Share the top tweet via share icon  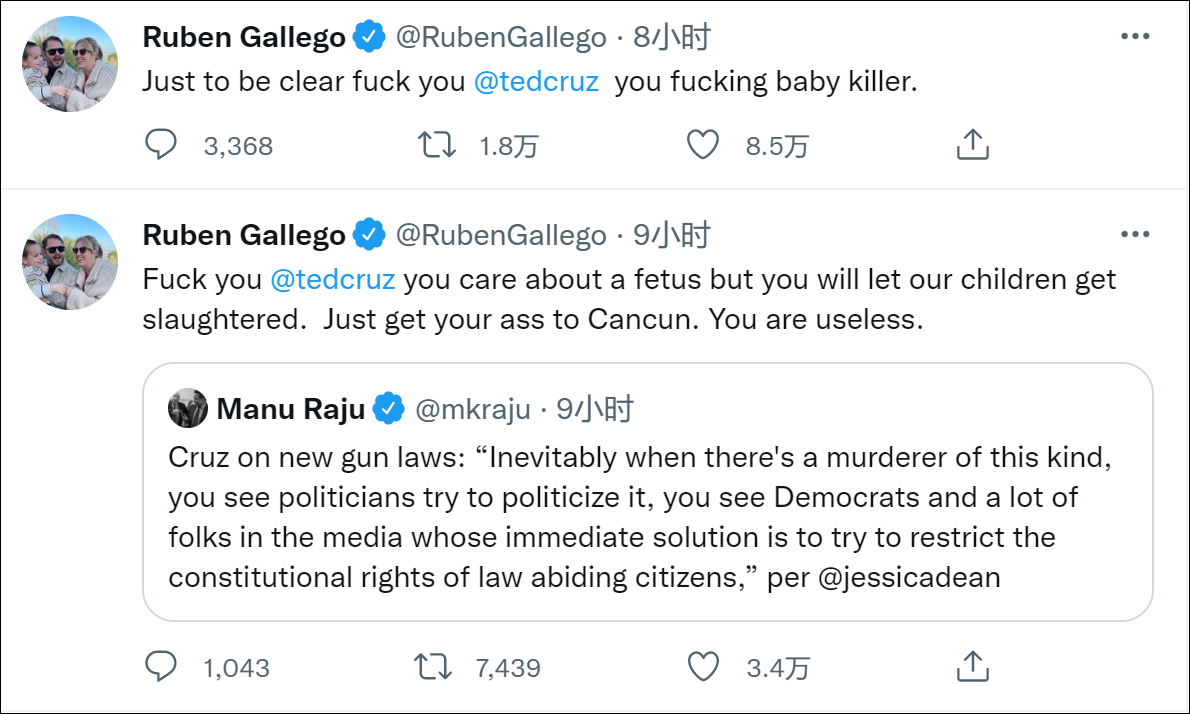point(972,145)
